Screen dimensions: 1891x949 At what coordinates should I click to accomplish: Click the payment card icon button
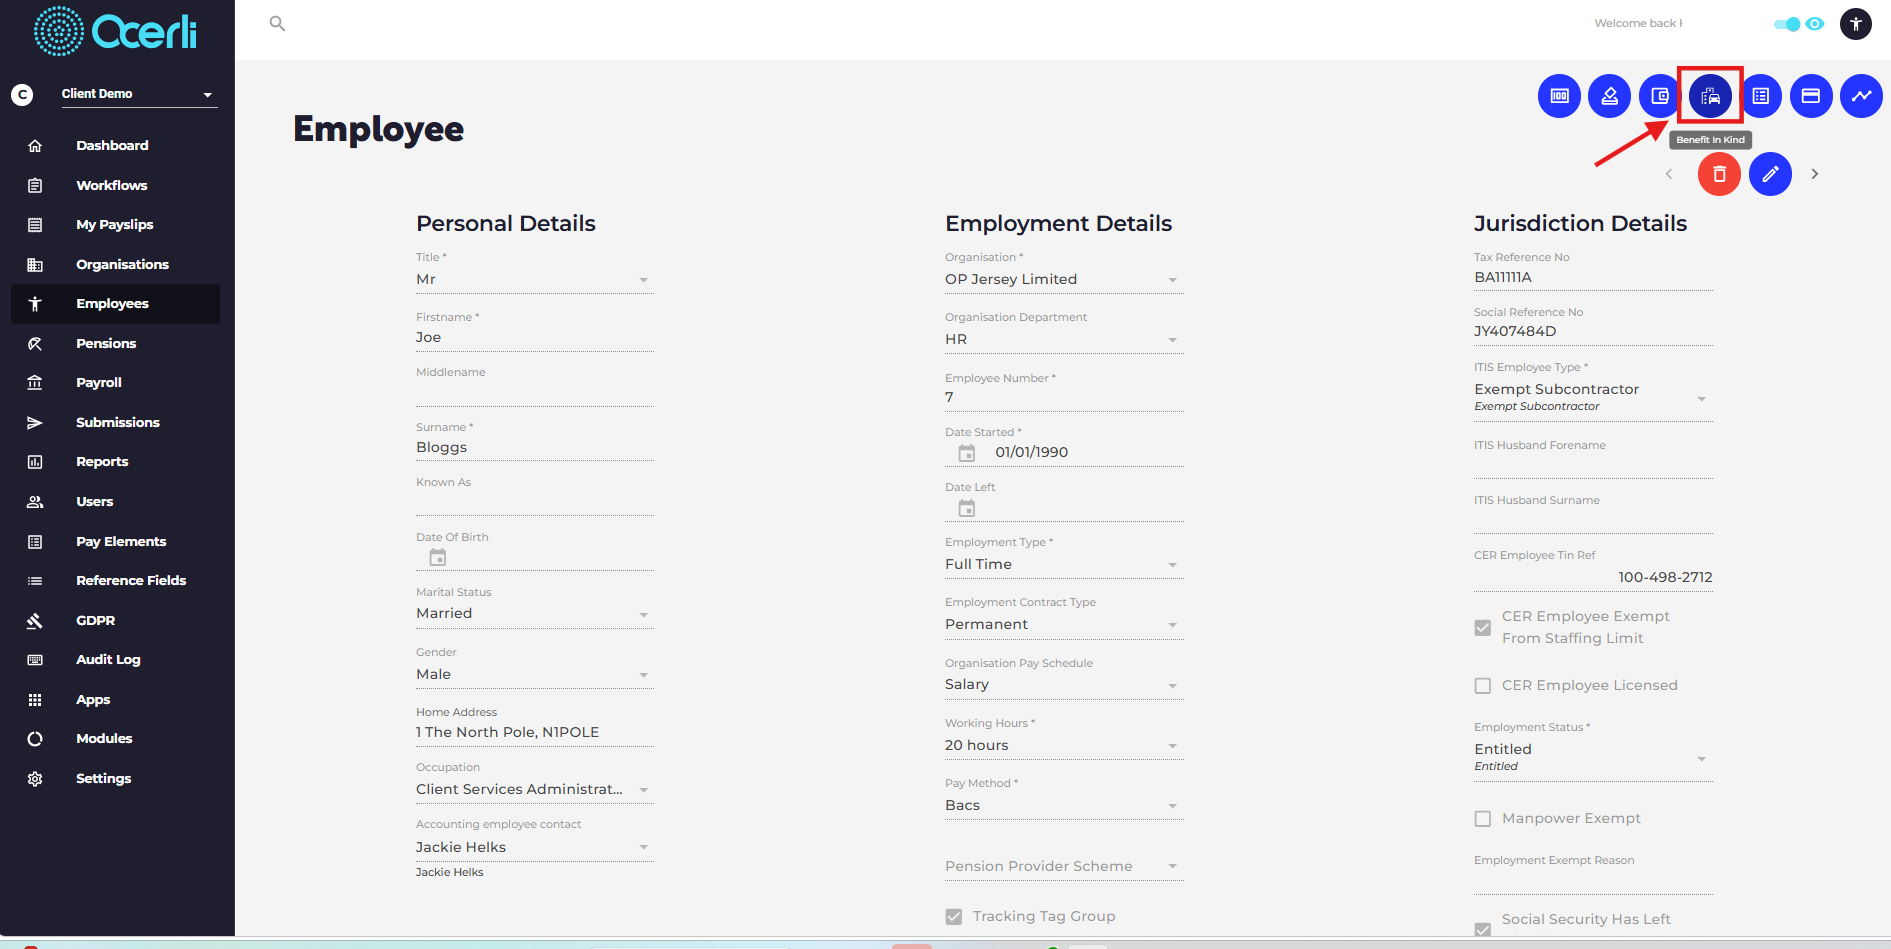pos(1811,96)
